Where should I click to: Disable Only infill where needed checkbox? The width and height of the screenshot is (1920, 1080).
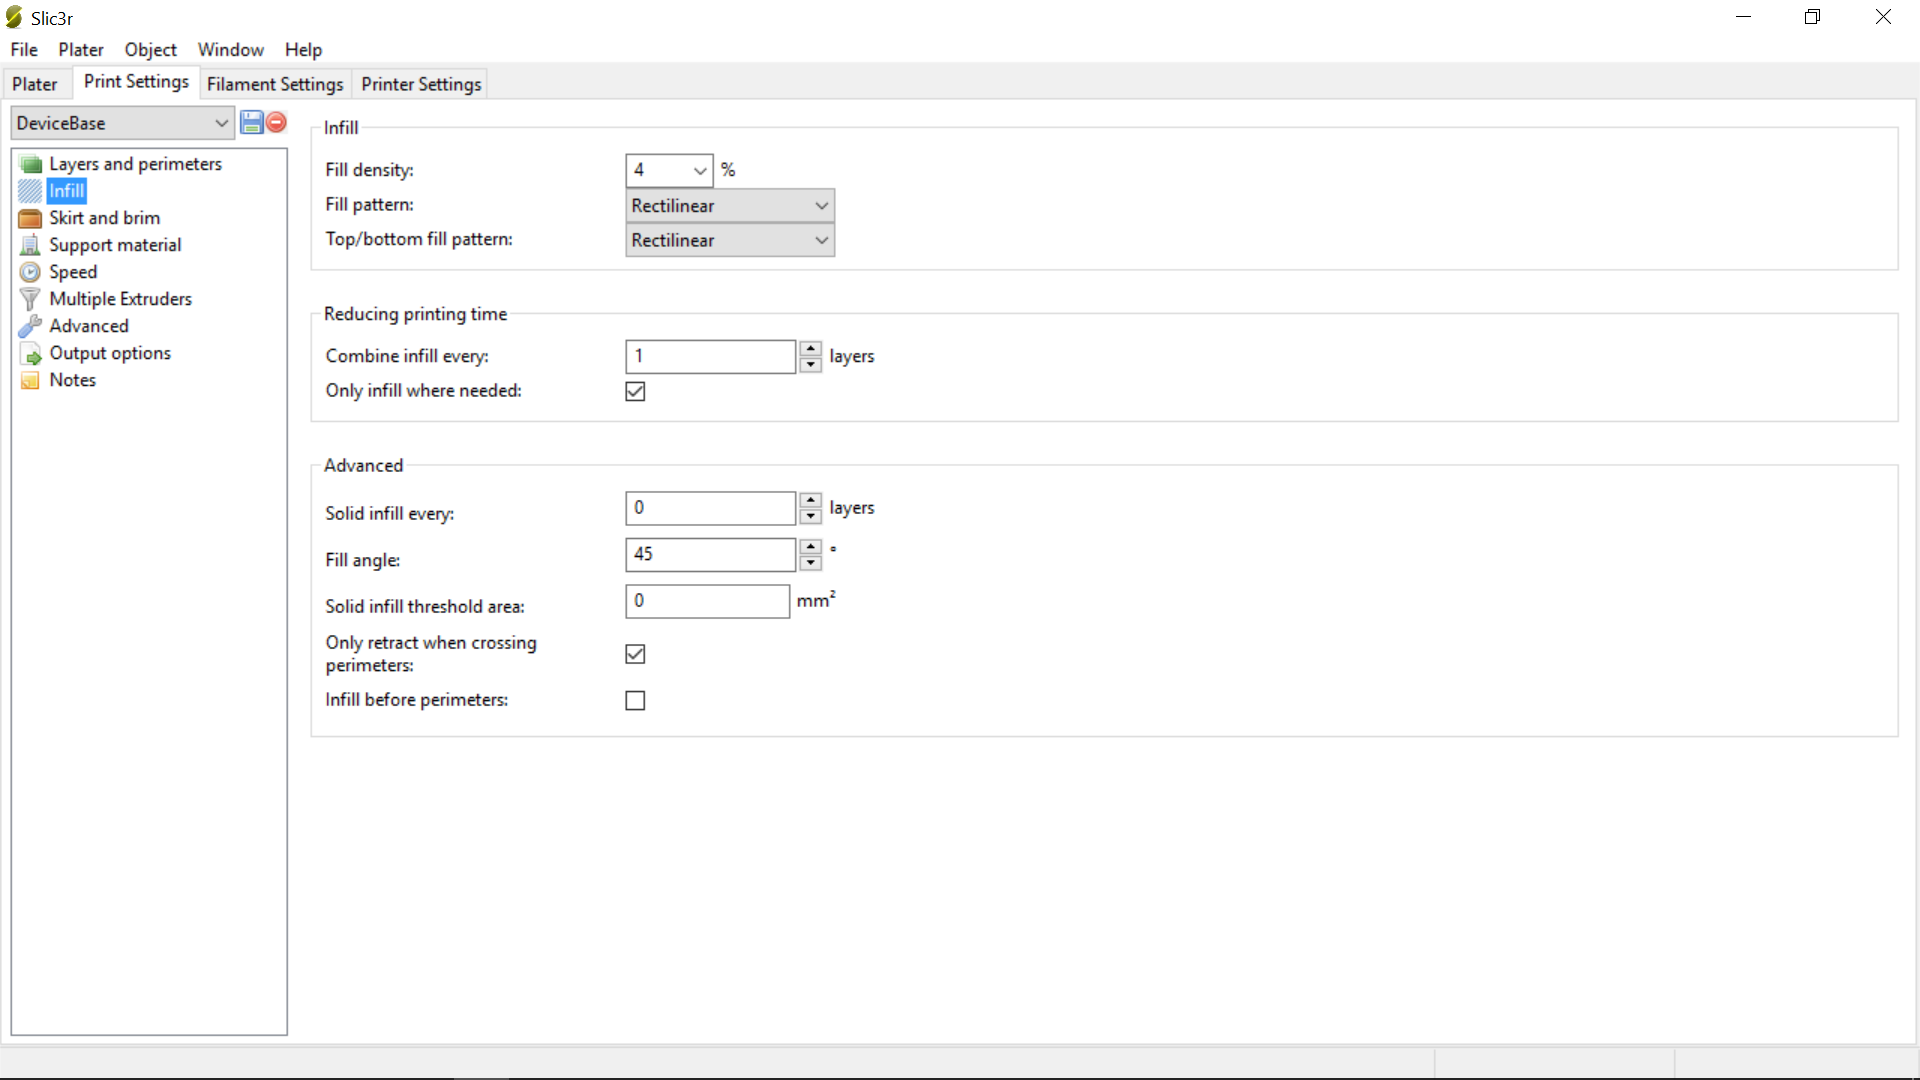point(635,391)
